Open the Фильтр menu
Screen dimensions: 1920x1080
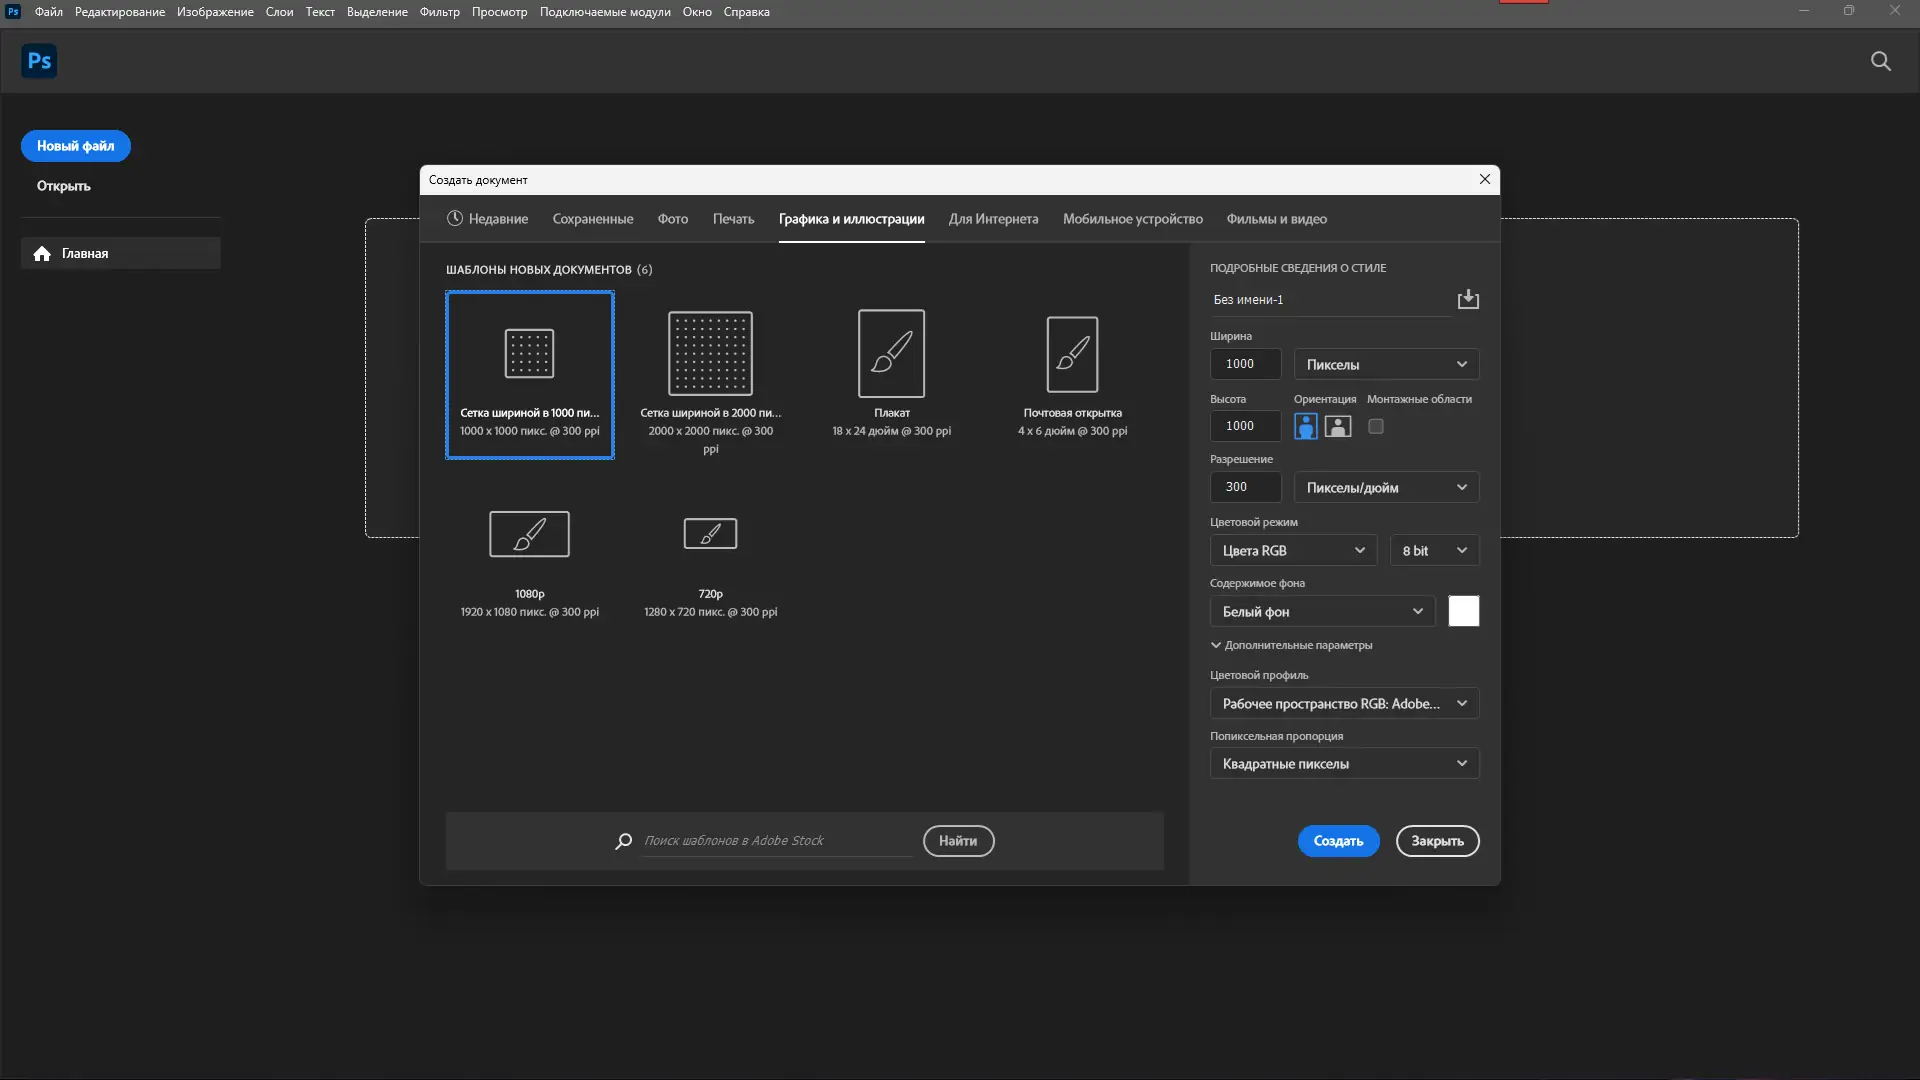point(439,12)
